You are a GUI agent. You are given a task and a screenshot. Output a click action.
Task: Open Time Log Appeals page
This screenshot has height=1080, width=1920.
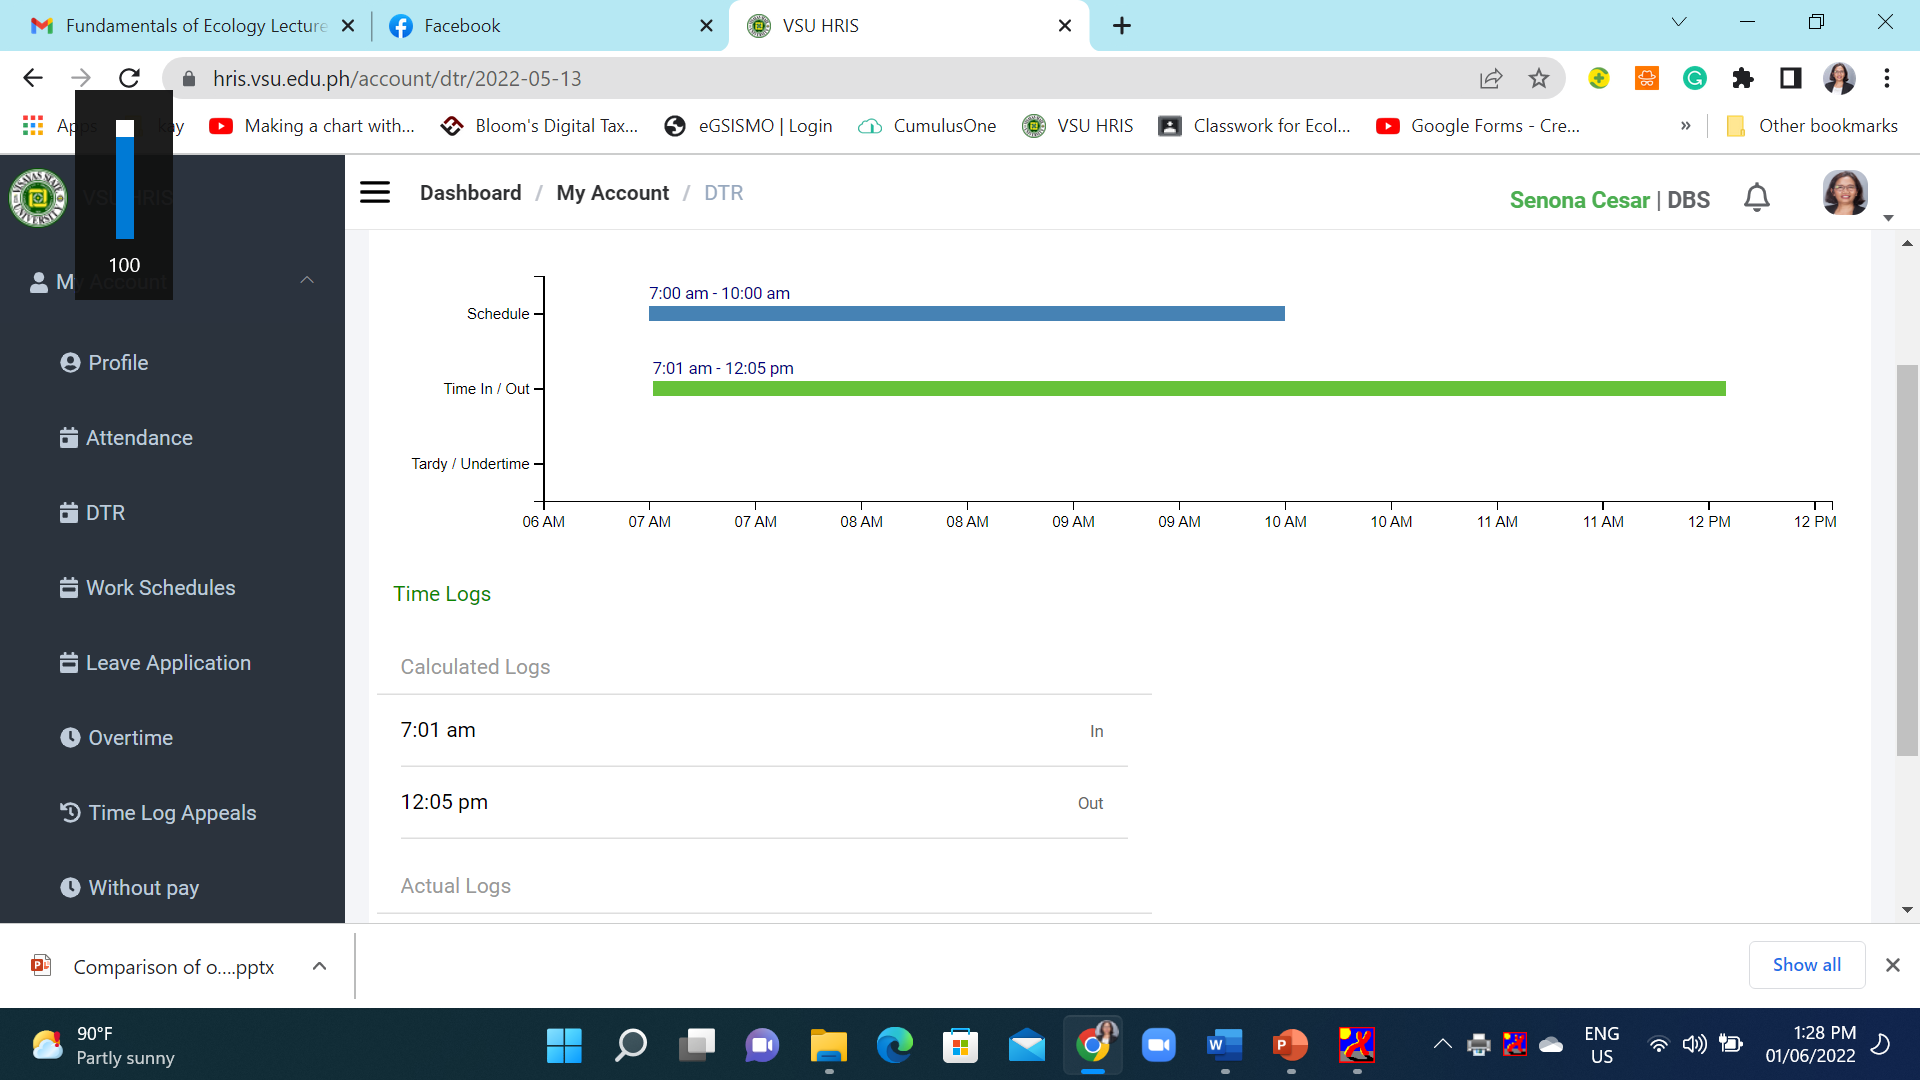(172, 813)
